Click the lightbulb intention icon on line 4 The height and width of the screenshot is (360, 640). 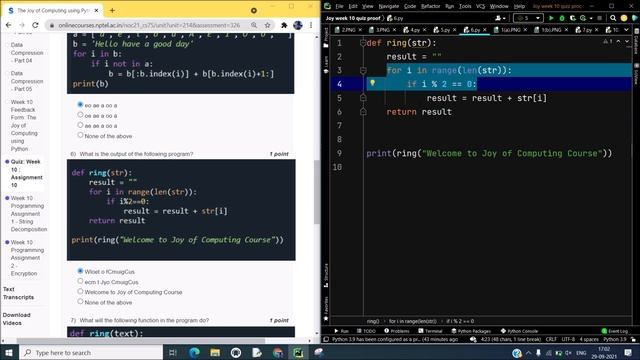pyautogui.click(x=372, y=83)
